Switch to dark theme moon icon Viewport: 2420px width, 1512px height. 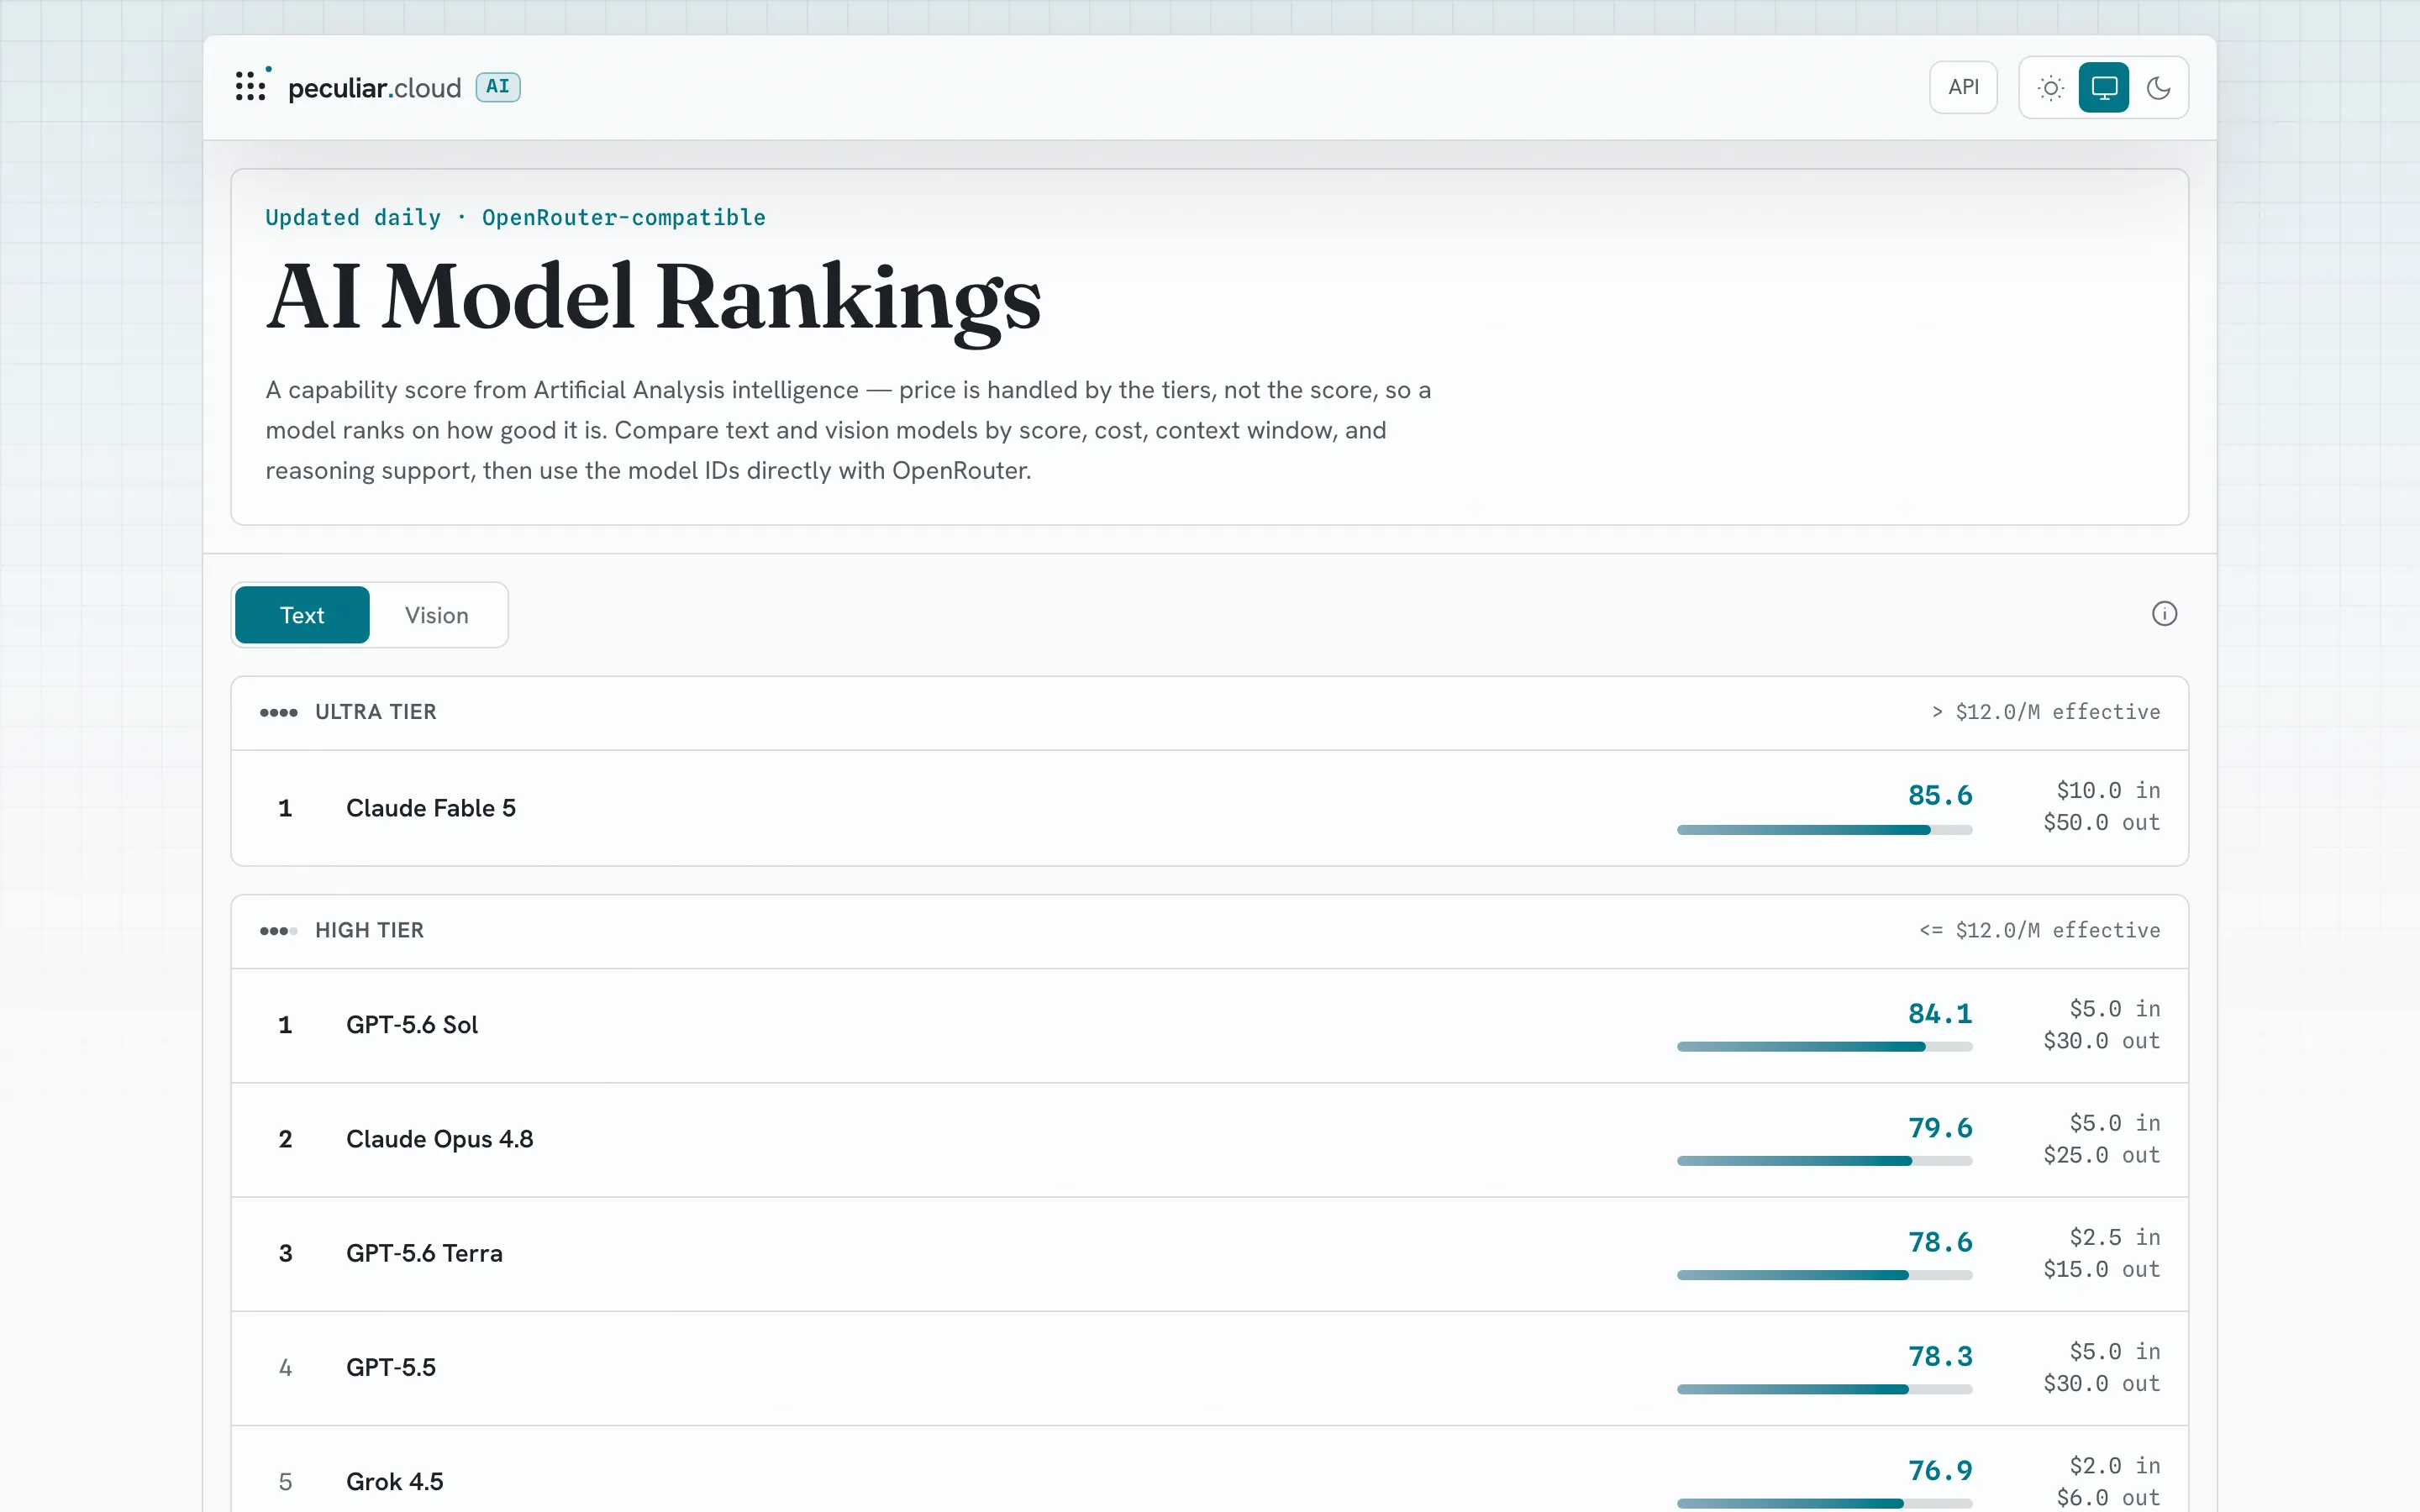(x=2158, y=88)
